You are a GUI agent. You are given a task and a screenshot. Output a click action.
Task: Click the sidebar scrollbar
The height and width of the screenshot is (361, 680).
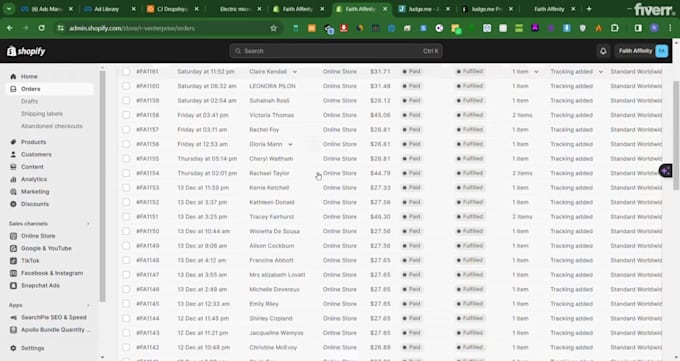(102, 186)
